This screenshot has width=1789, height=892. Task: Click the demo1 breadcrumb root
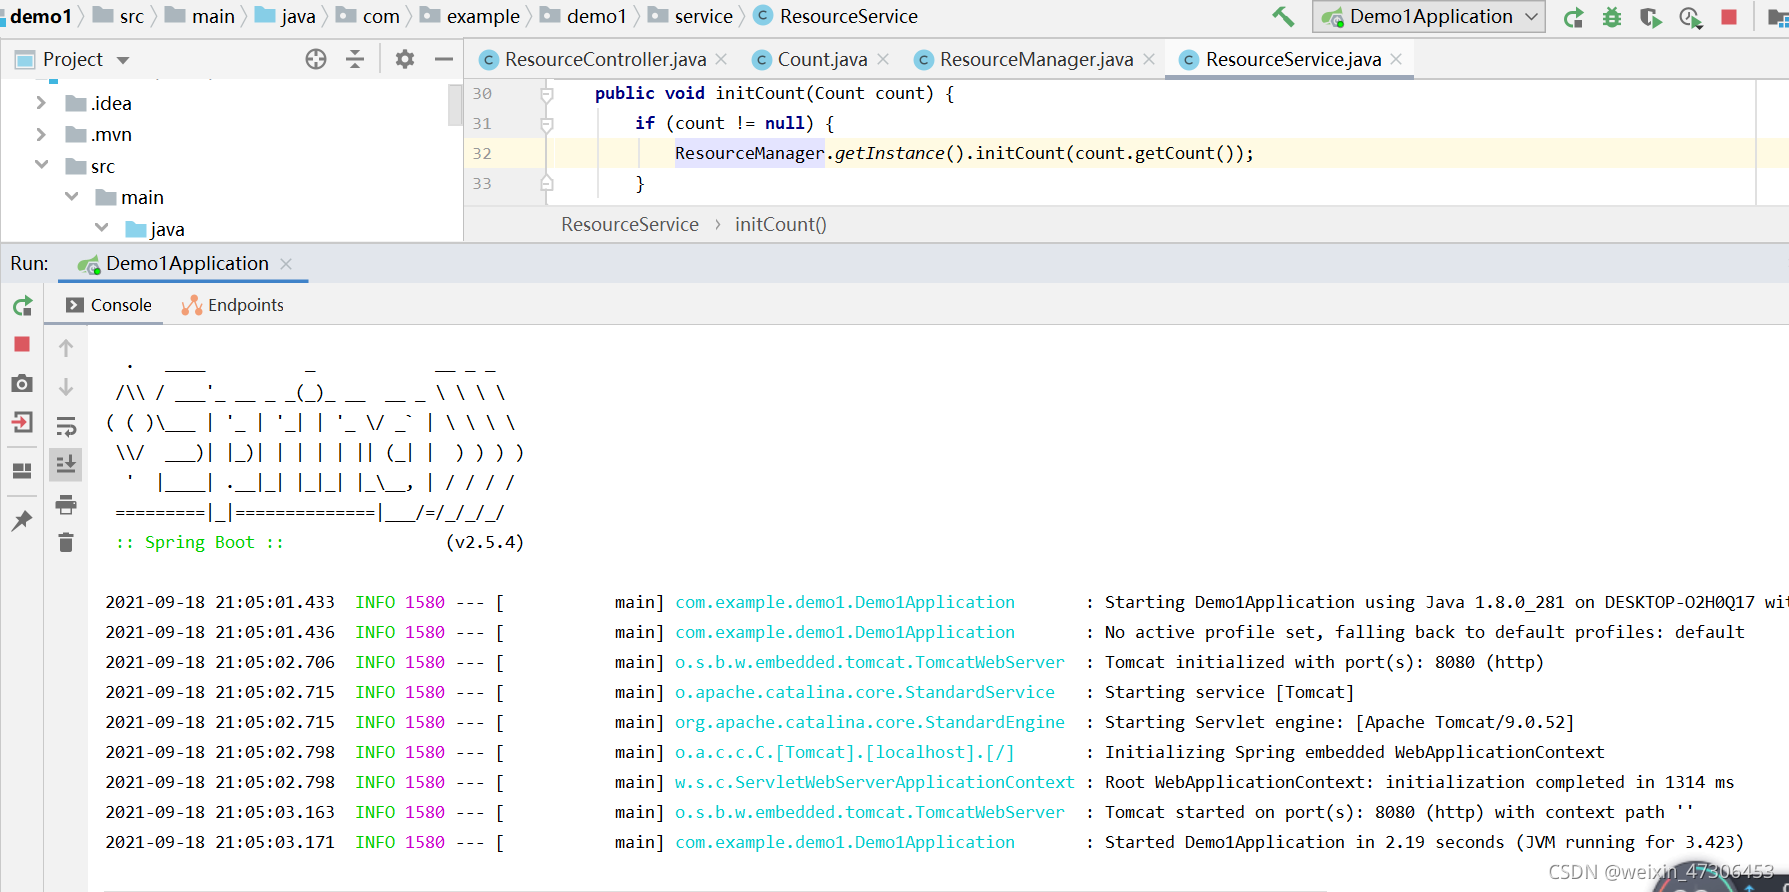click(41, 16)
